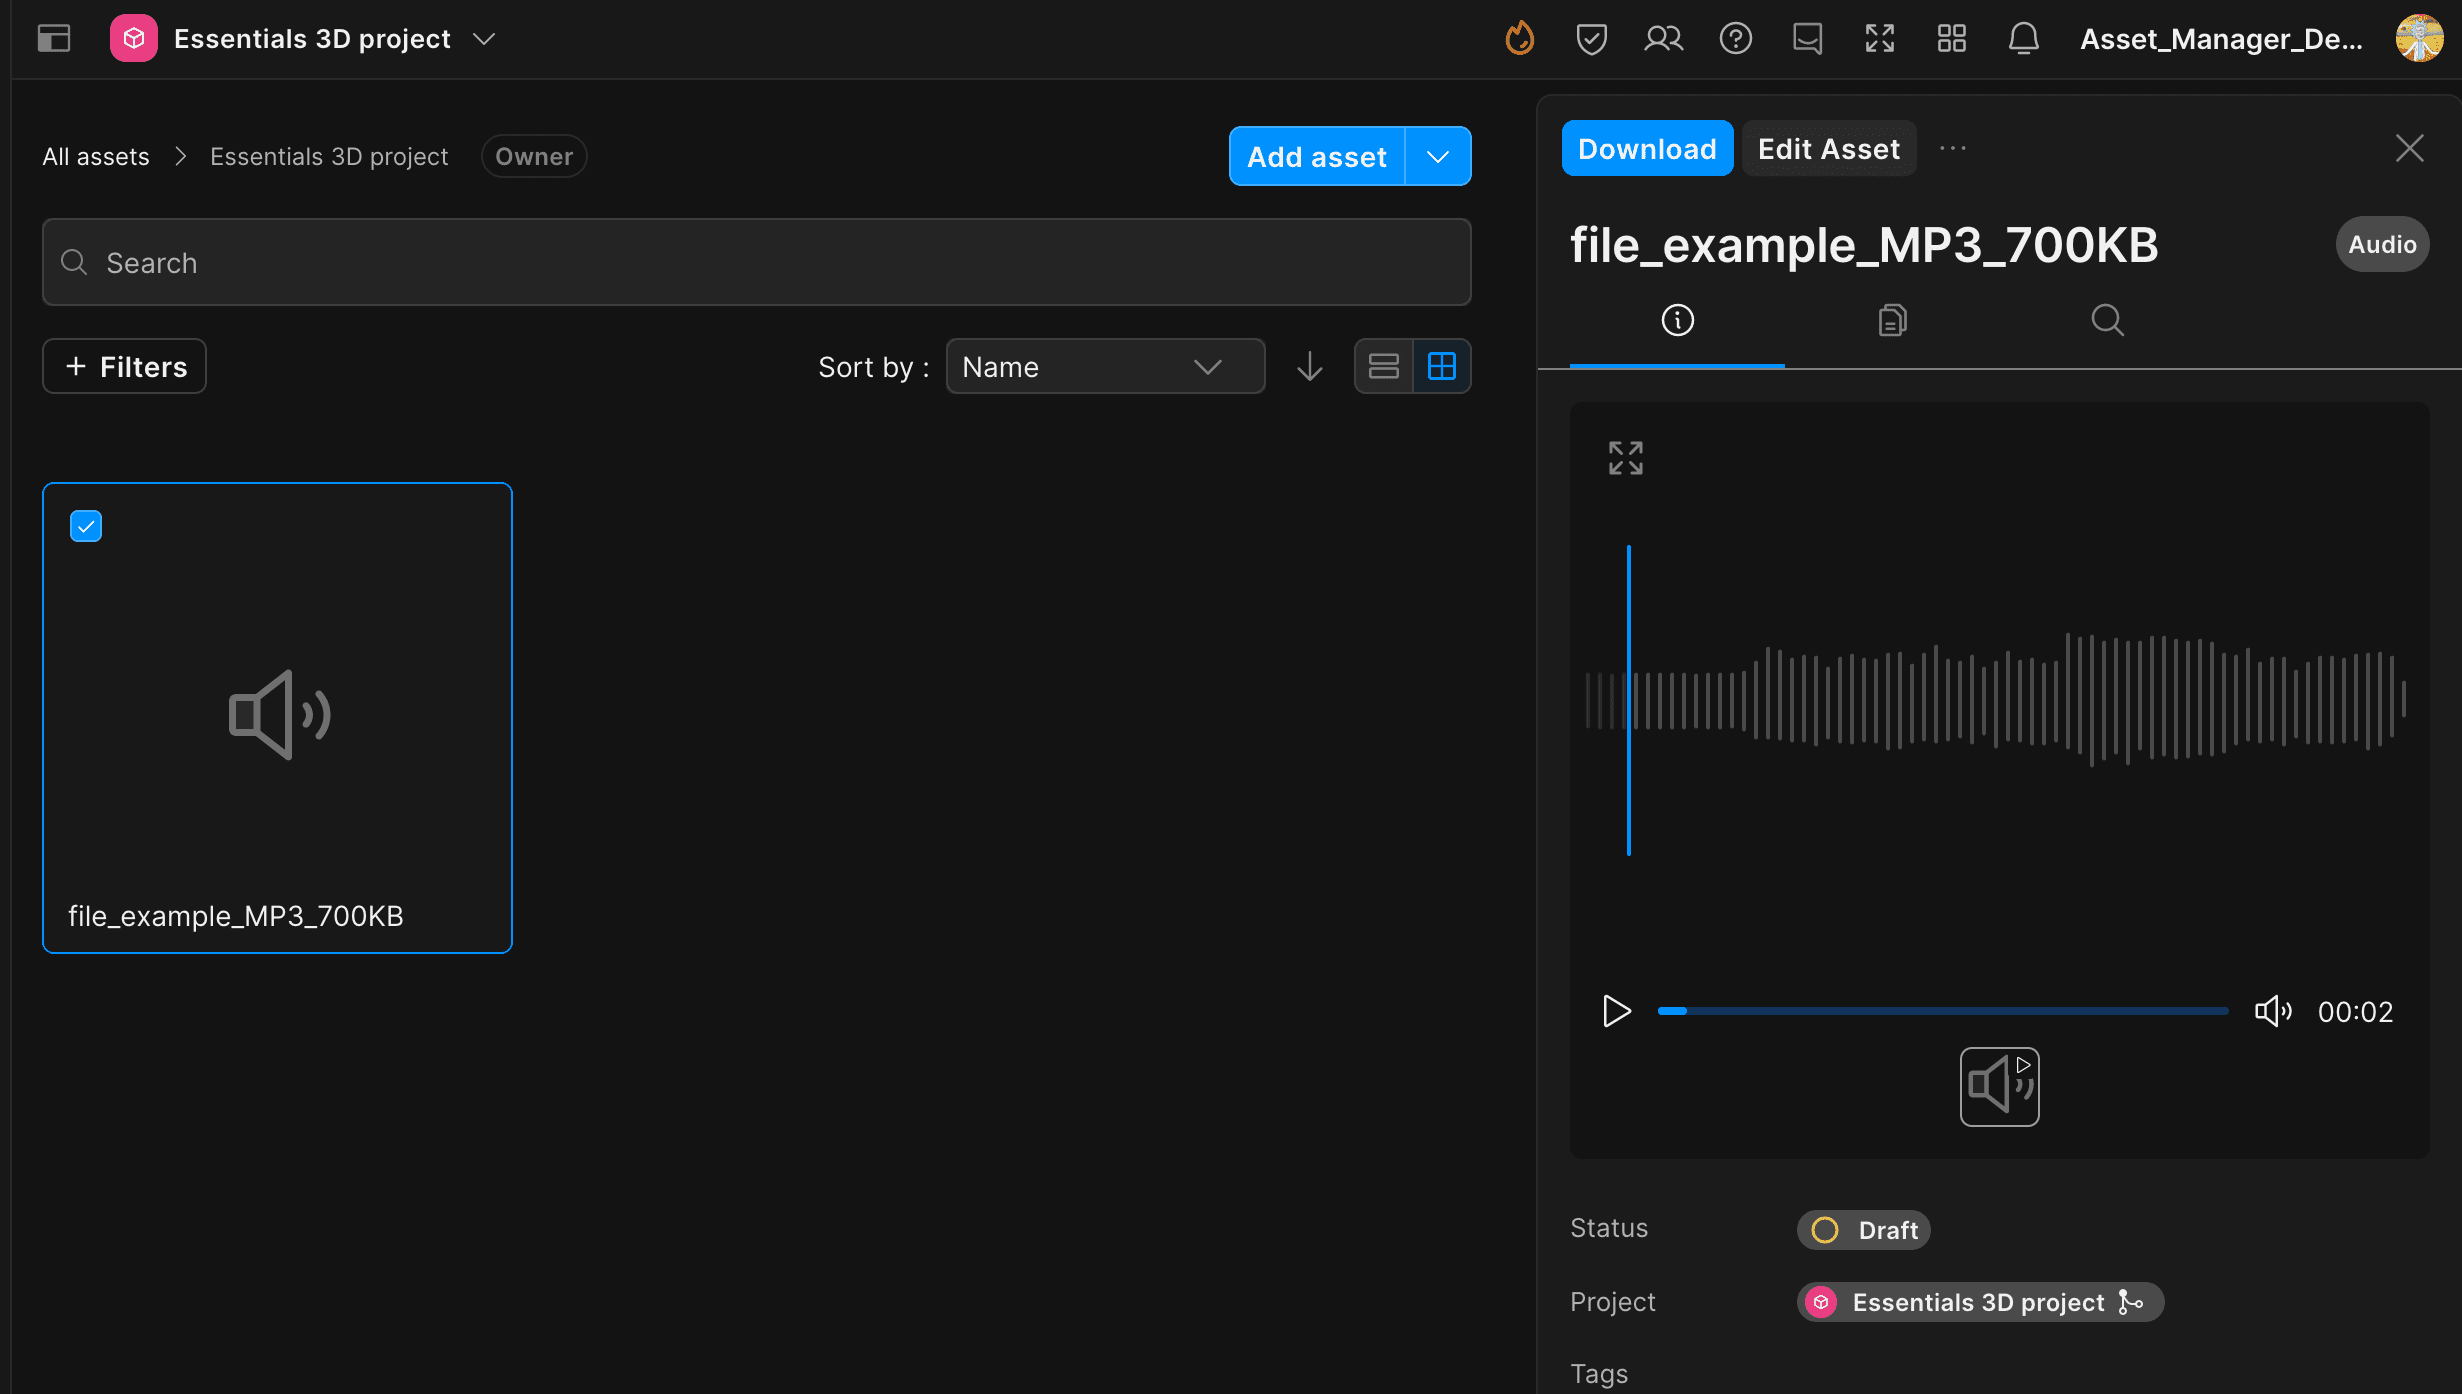Expand the audio waveform preview to fullscreen

1624,457
